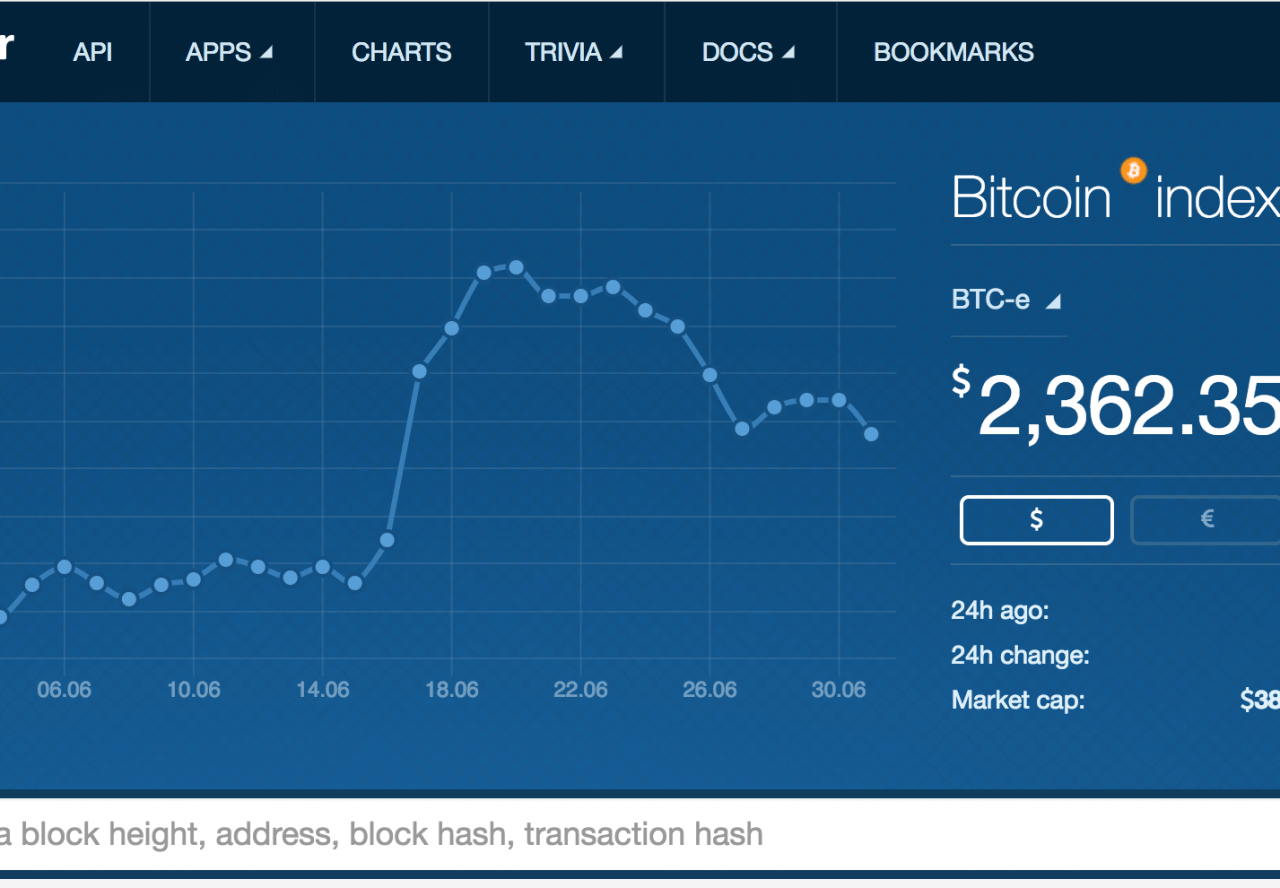The image size is (1280, 888).
Task: Click the 26.06 date axis label
Action: pos(710,690)
